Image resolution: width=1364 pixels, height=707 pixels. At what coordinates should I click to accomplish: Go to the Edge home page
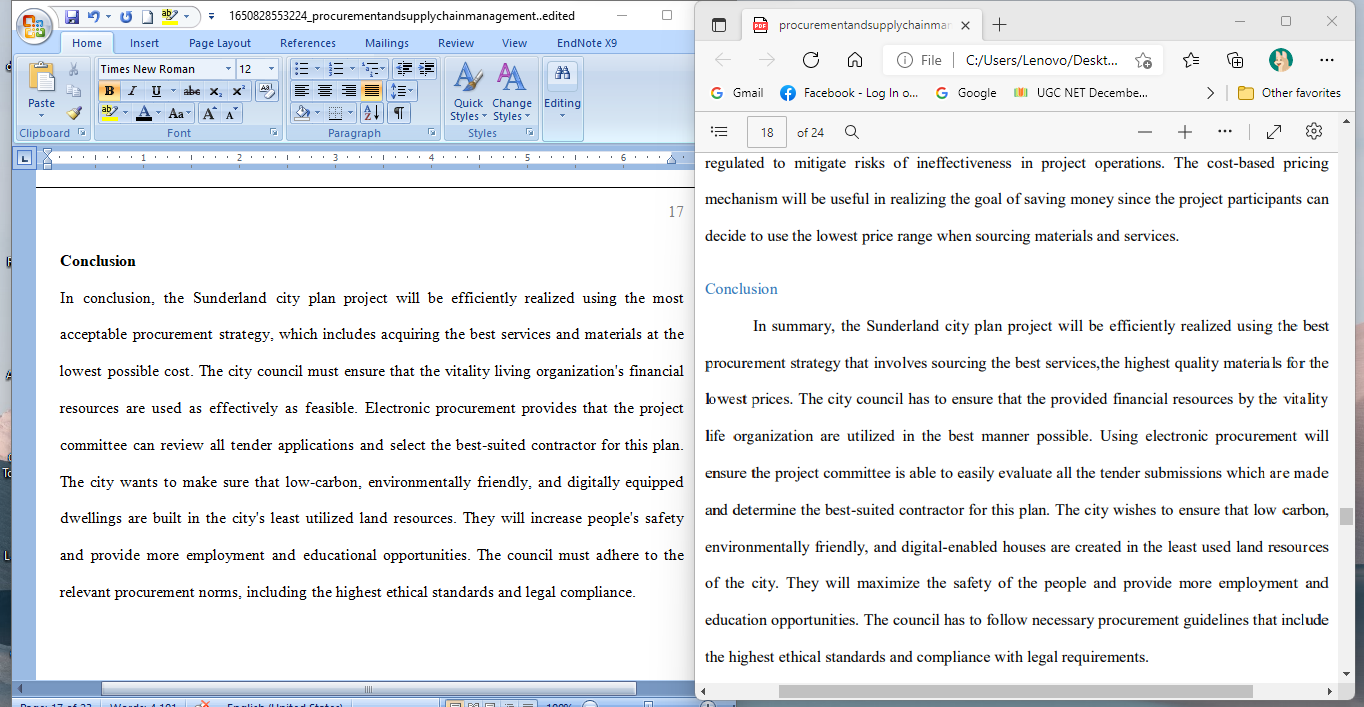coord(855,60)
